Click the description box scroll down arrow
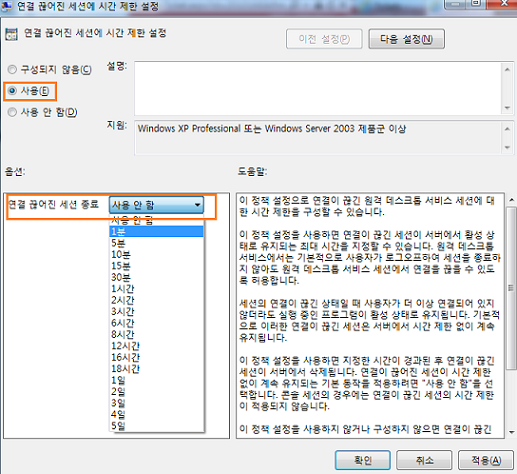 click(x=507, y=108)
